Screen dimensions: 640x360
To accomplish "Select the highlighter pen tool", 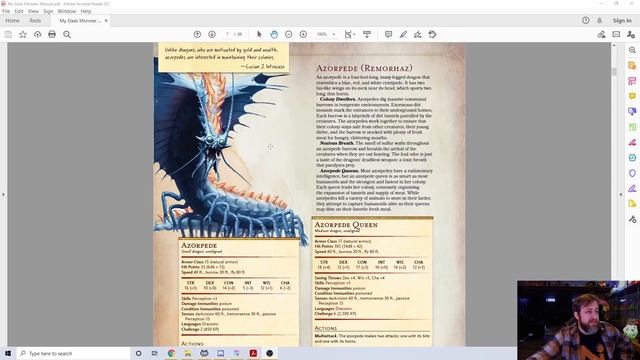I will 403,35.
